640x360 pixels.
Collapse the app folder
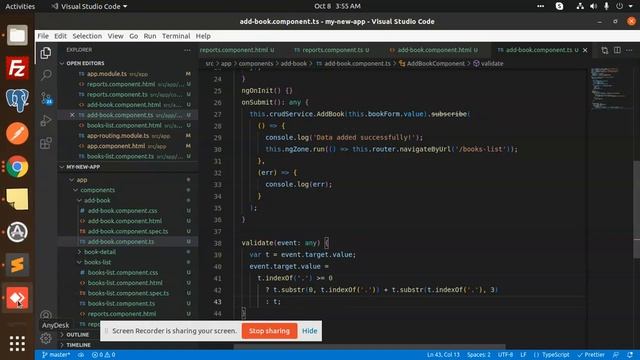(82, 180)
